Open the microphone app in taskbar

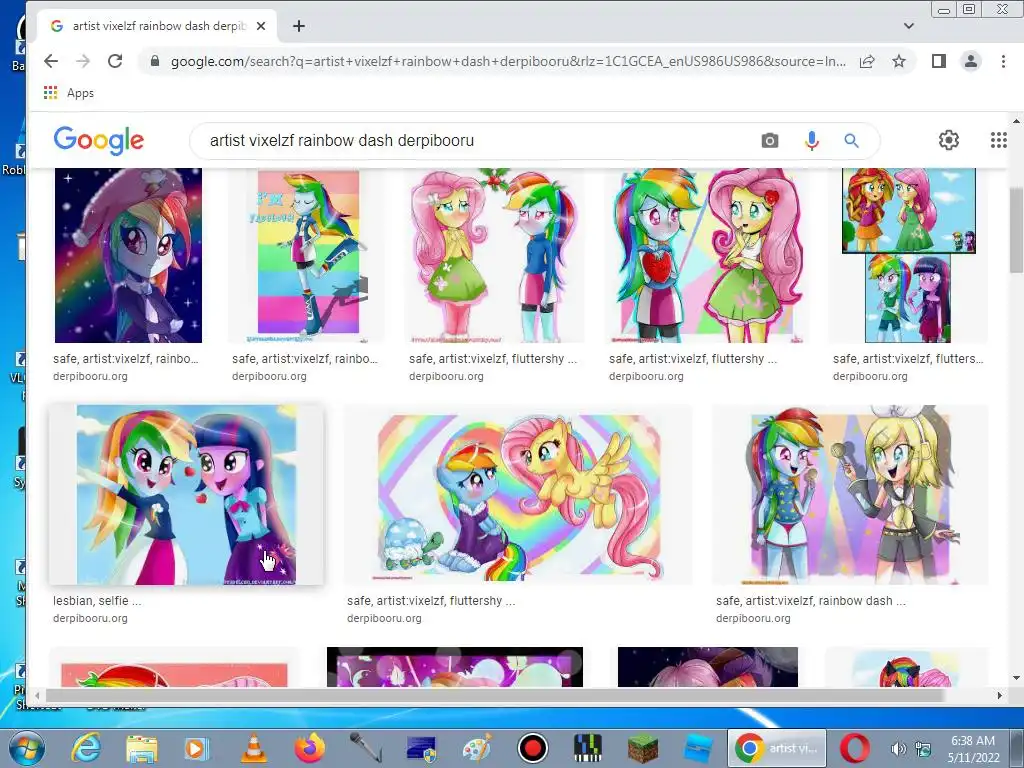point(366,748)
